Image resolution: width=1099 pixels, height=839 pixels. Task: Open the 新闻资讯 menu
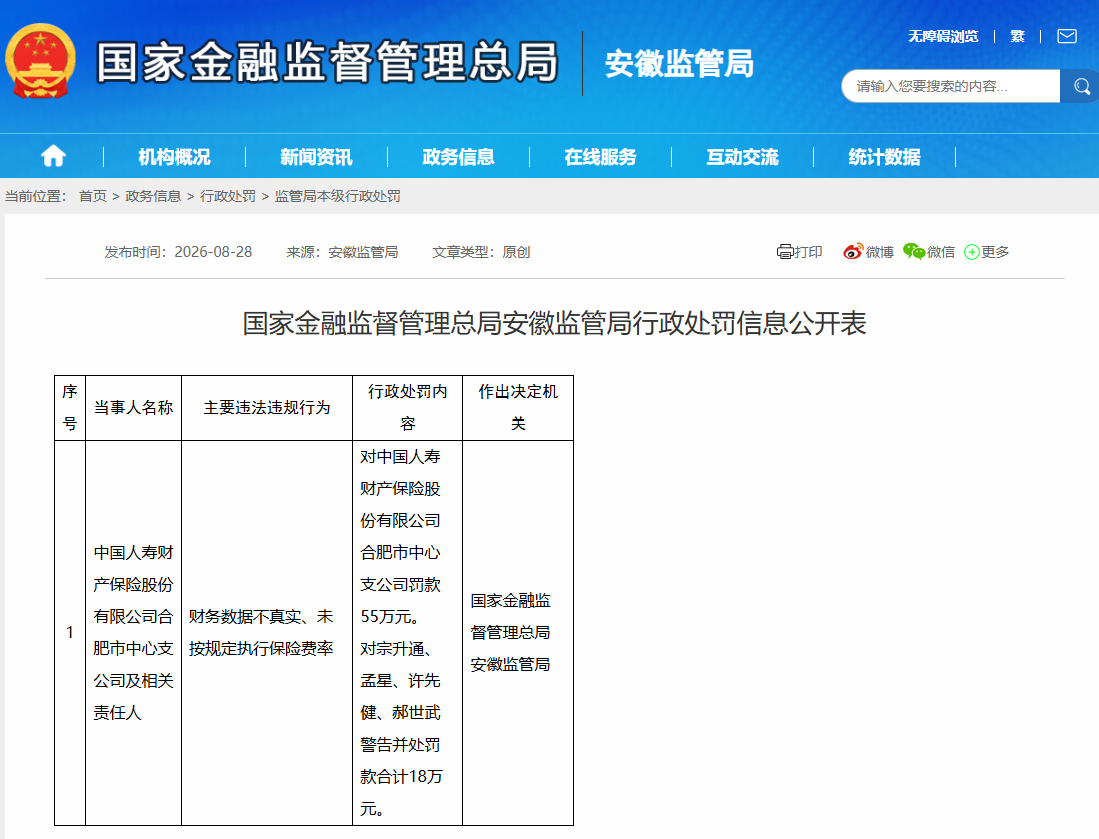pyautogui.click(x=316, y=157)
